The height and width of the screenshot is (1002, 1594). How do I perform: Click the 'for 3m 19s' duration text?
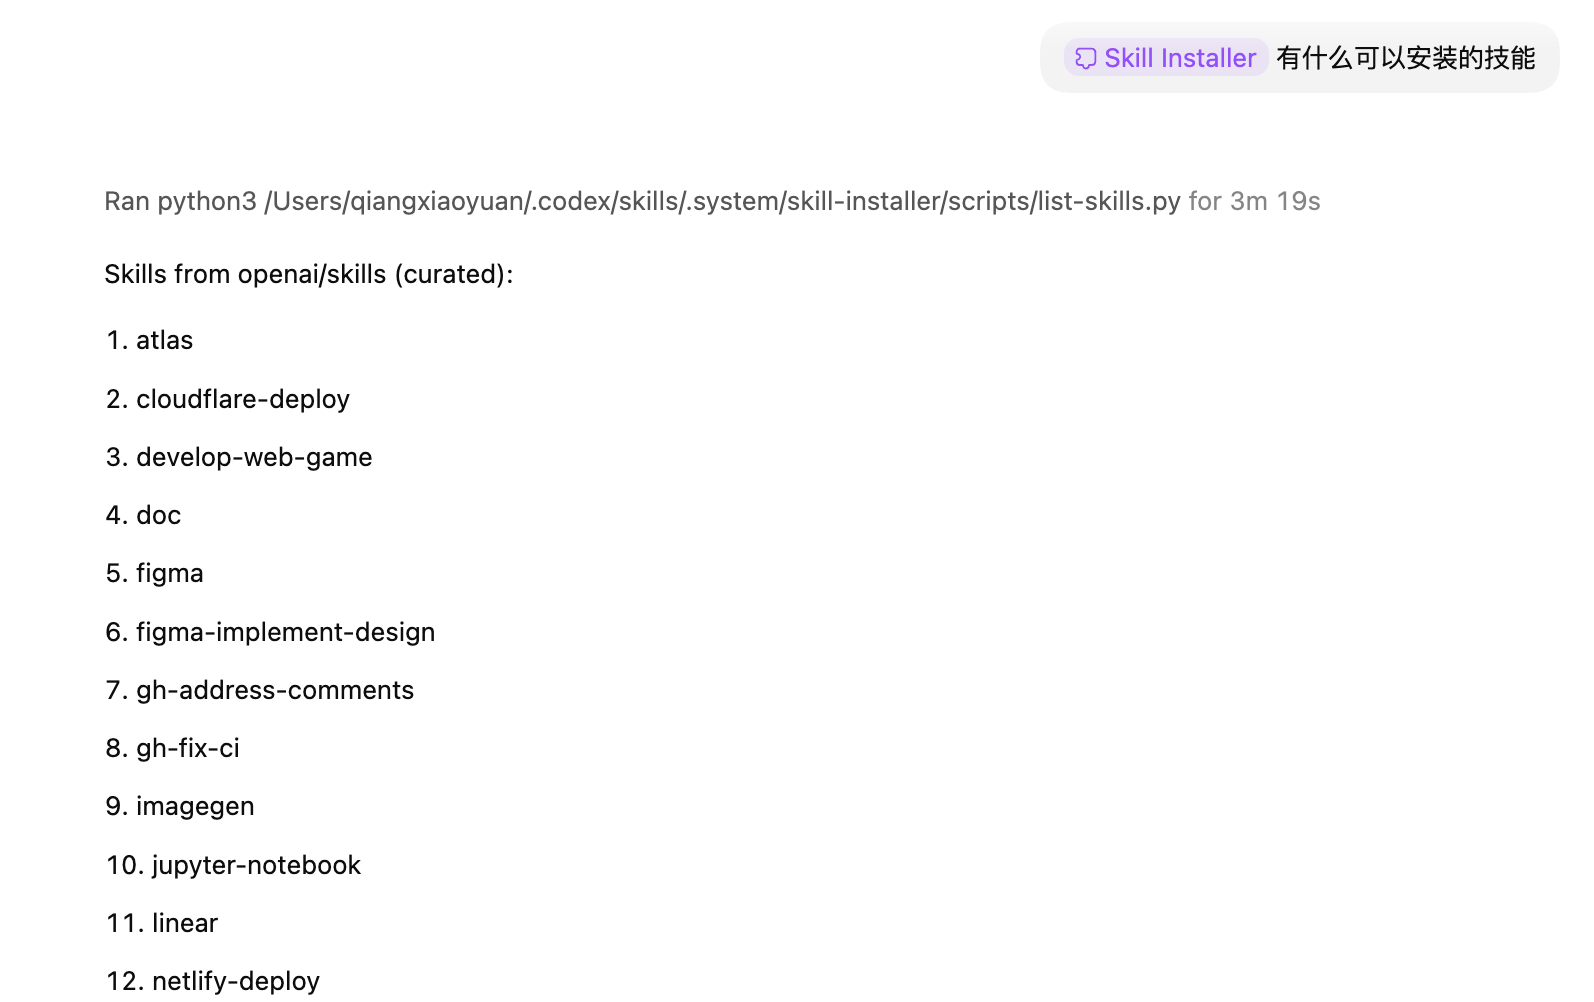coord(1254,201)
